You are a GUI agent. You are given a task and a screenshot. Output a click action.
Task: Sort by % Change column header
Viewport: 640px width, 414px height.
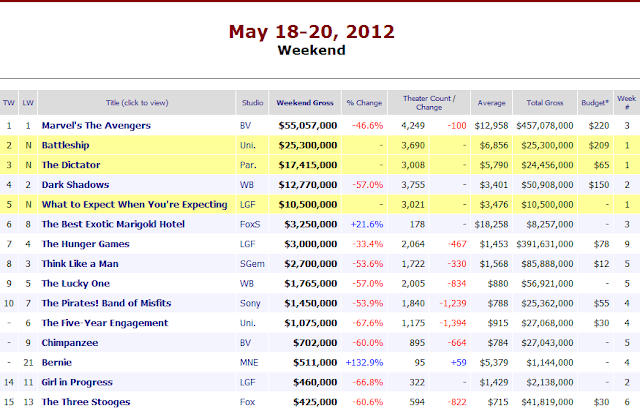(364, 103)
